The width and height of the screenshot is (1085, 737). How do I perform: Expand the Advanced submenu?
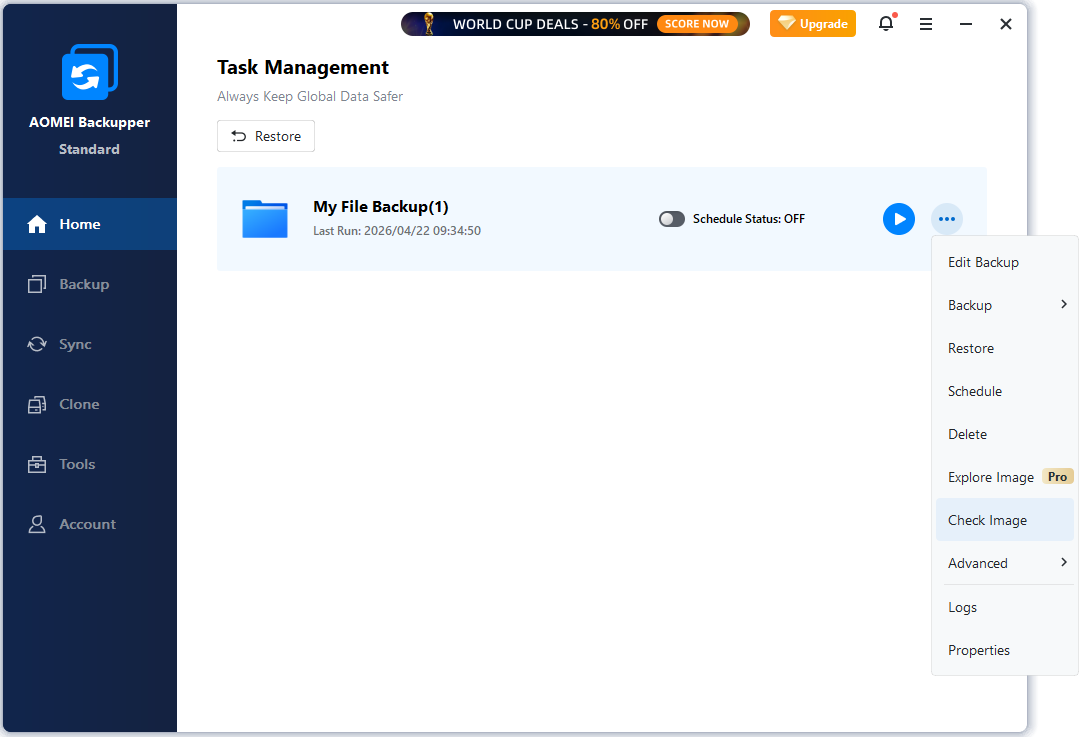(x=1005, y=563)
